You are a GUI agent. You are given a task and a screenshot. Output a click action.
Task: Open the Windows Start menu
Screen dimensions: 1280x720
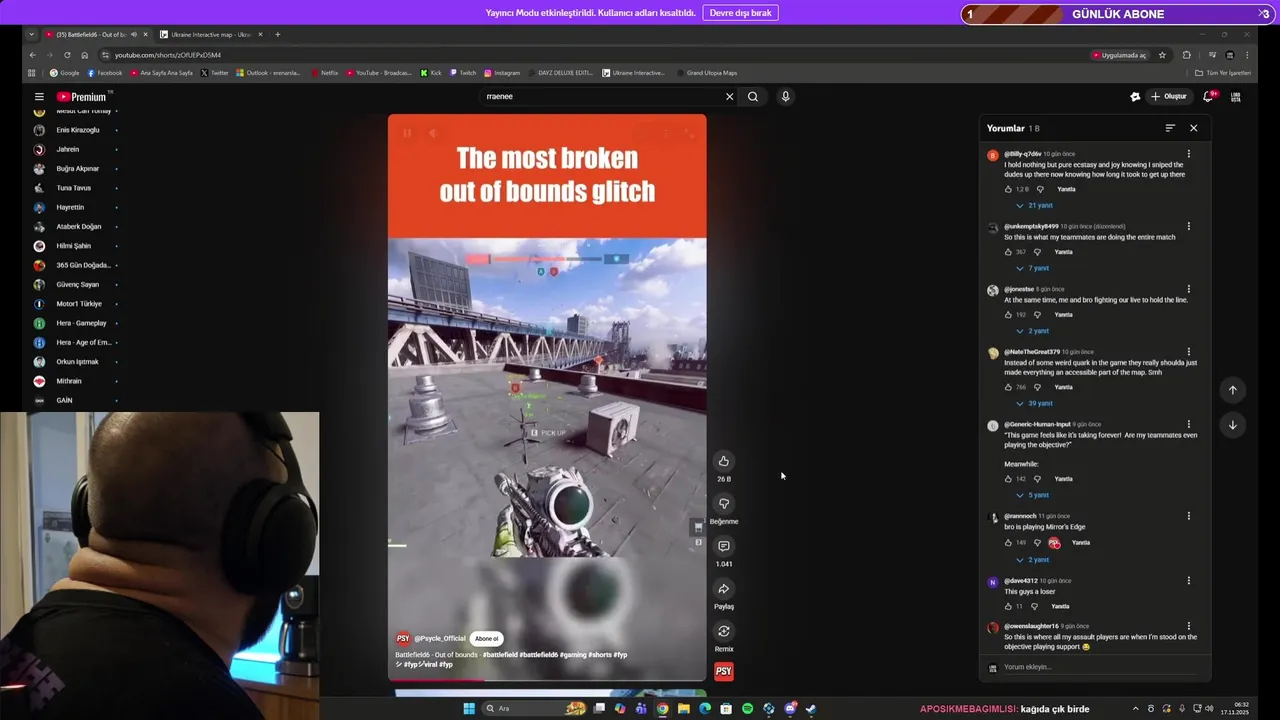coord(469,709)
